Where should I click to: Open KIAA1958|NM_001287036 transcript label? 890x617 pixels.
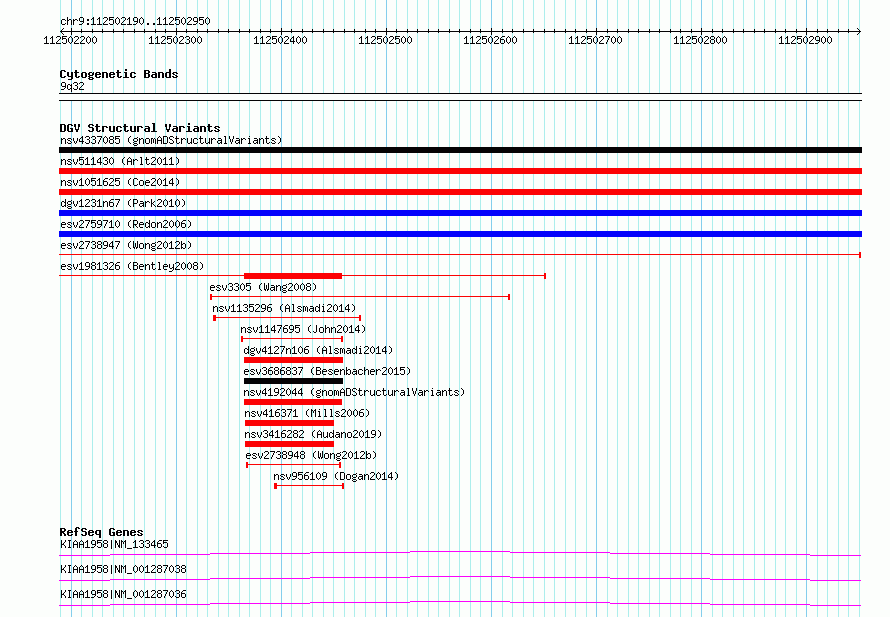click(x=123, y=594)
